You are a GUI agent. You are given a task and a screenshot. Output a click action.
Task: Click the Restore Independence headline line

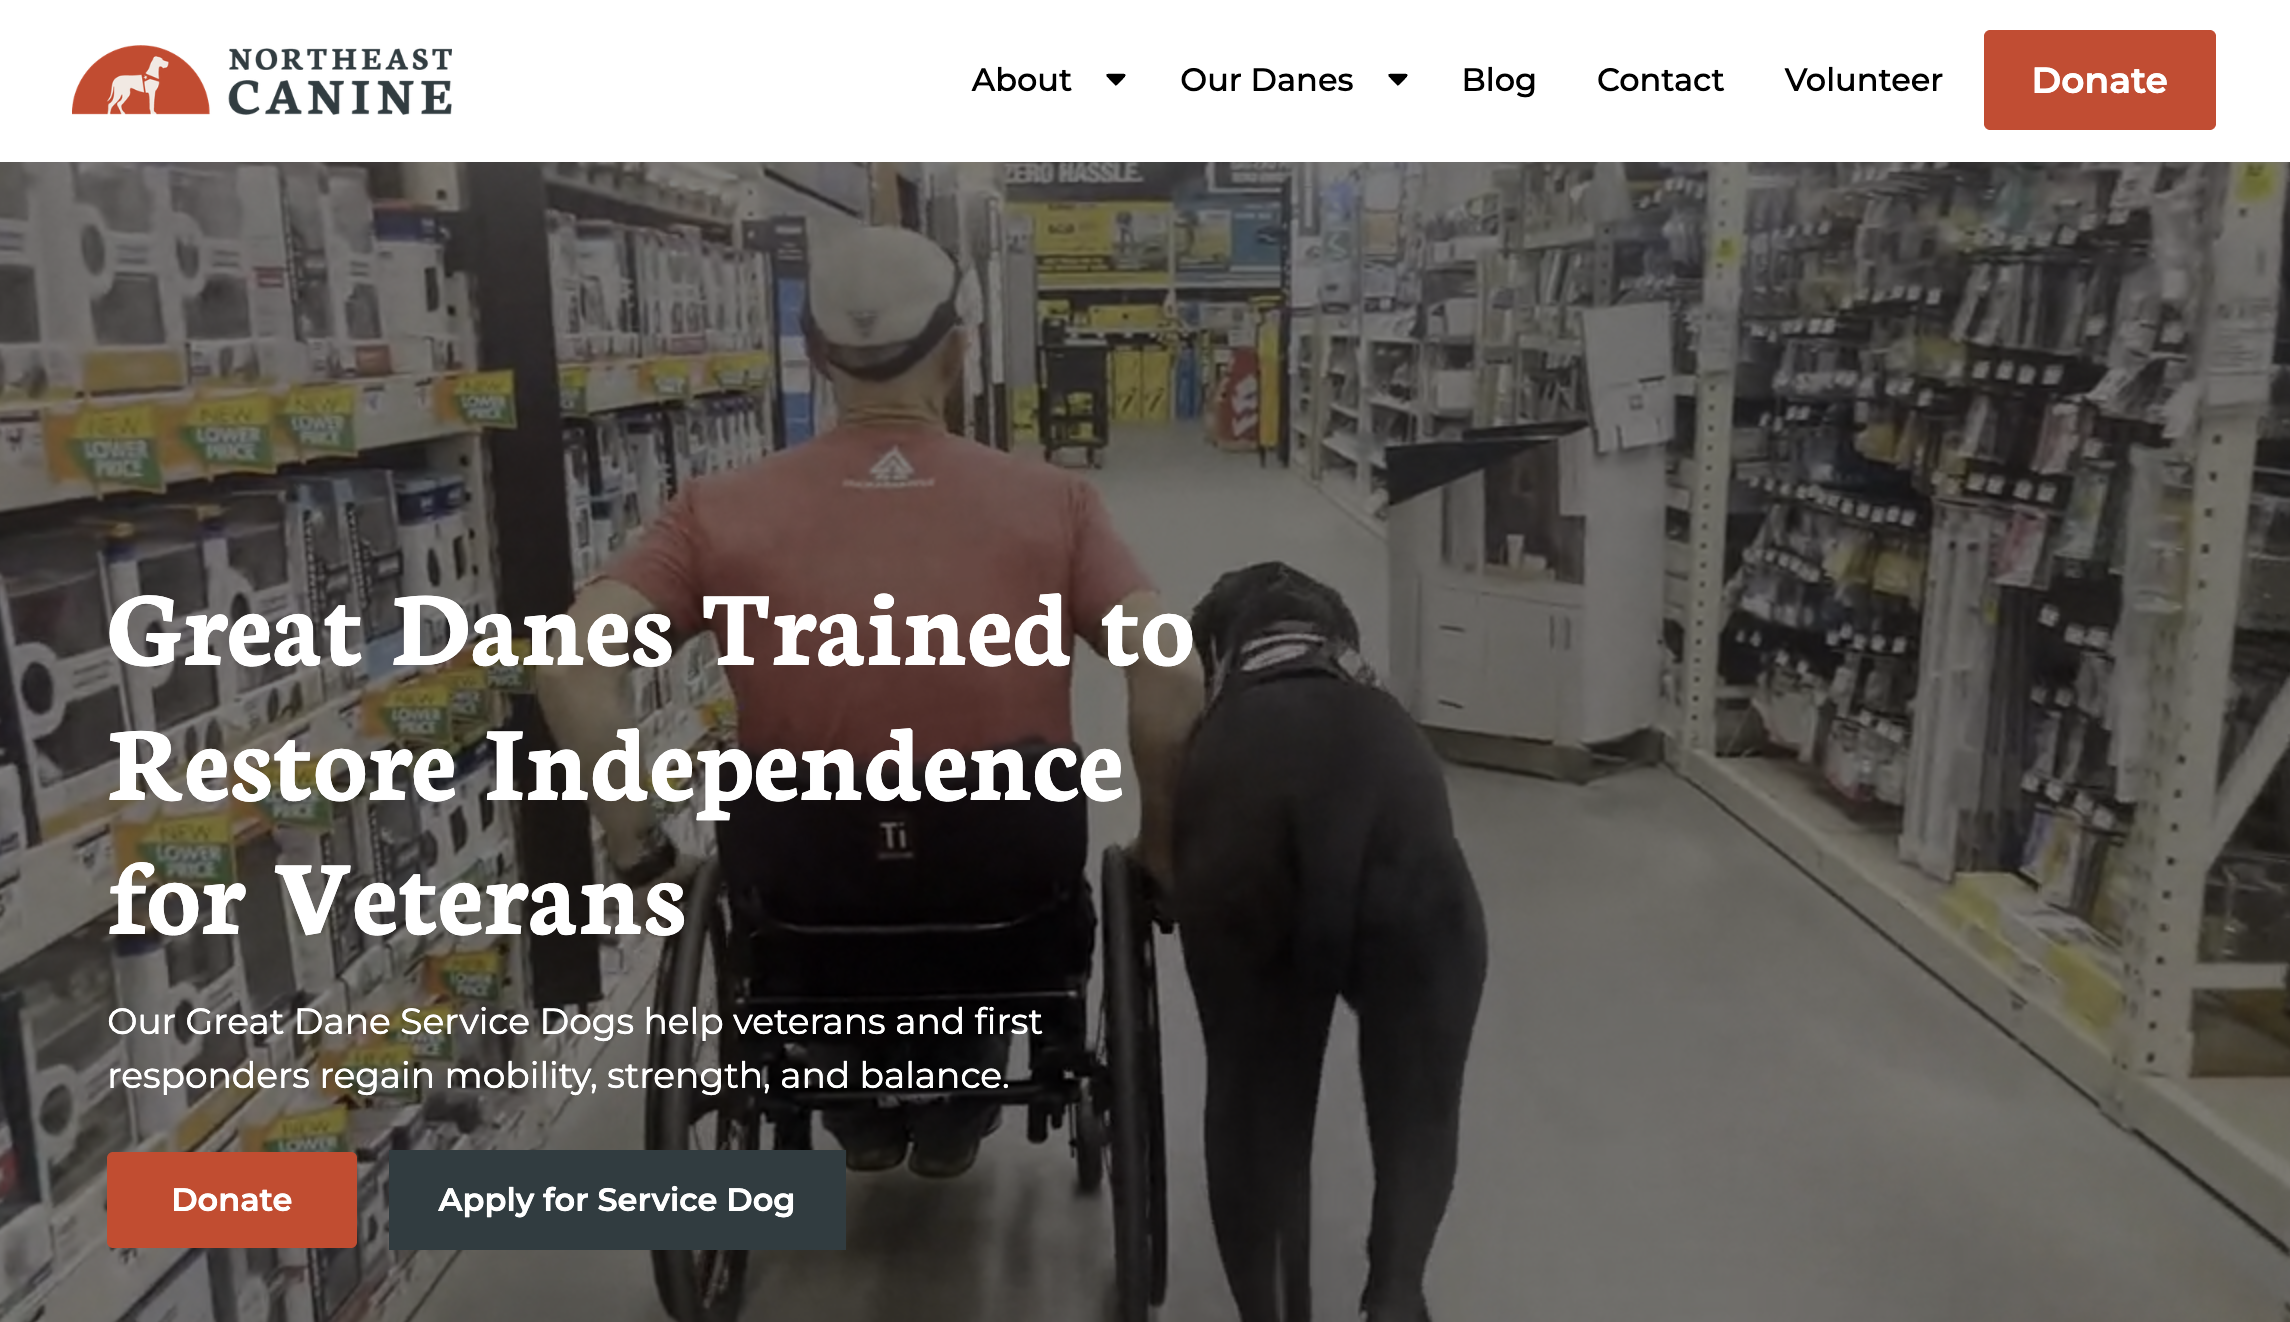click(x=616, y=768)
